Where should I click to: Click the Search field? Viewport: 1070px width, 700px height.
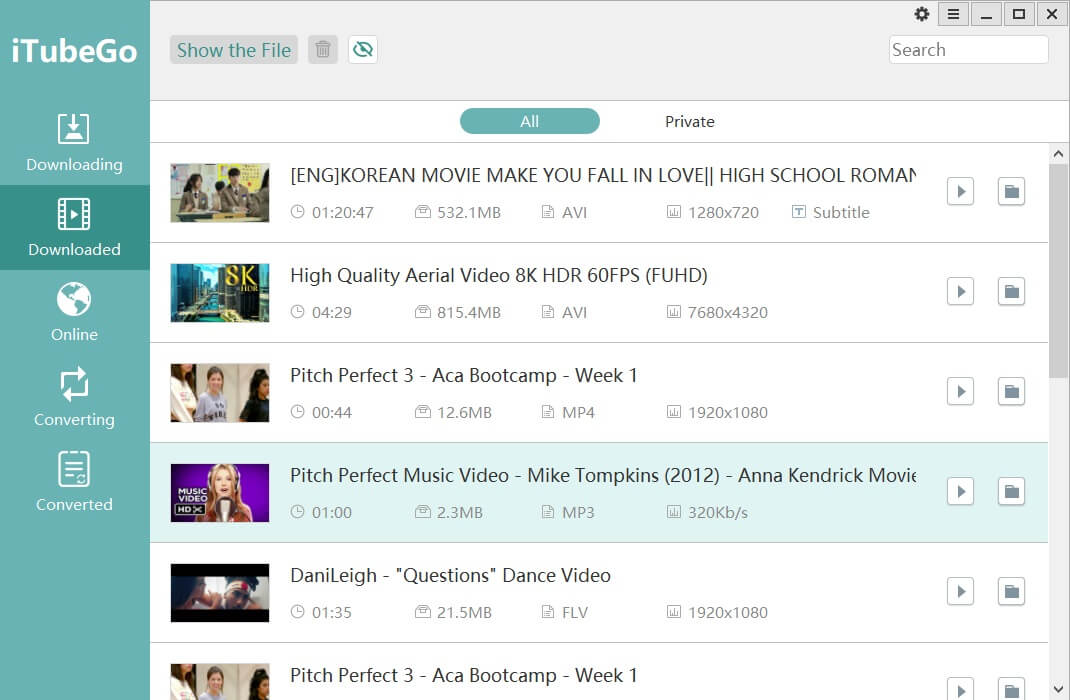(968, 50)
